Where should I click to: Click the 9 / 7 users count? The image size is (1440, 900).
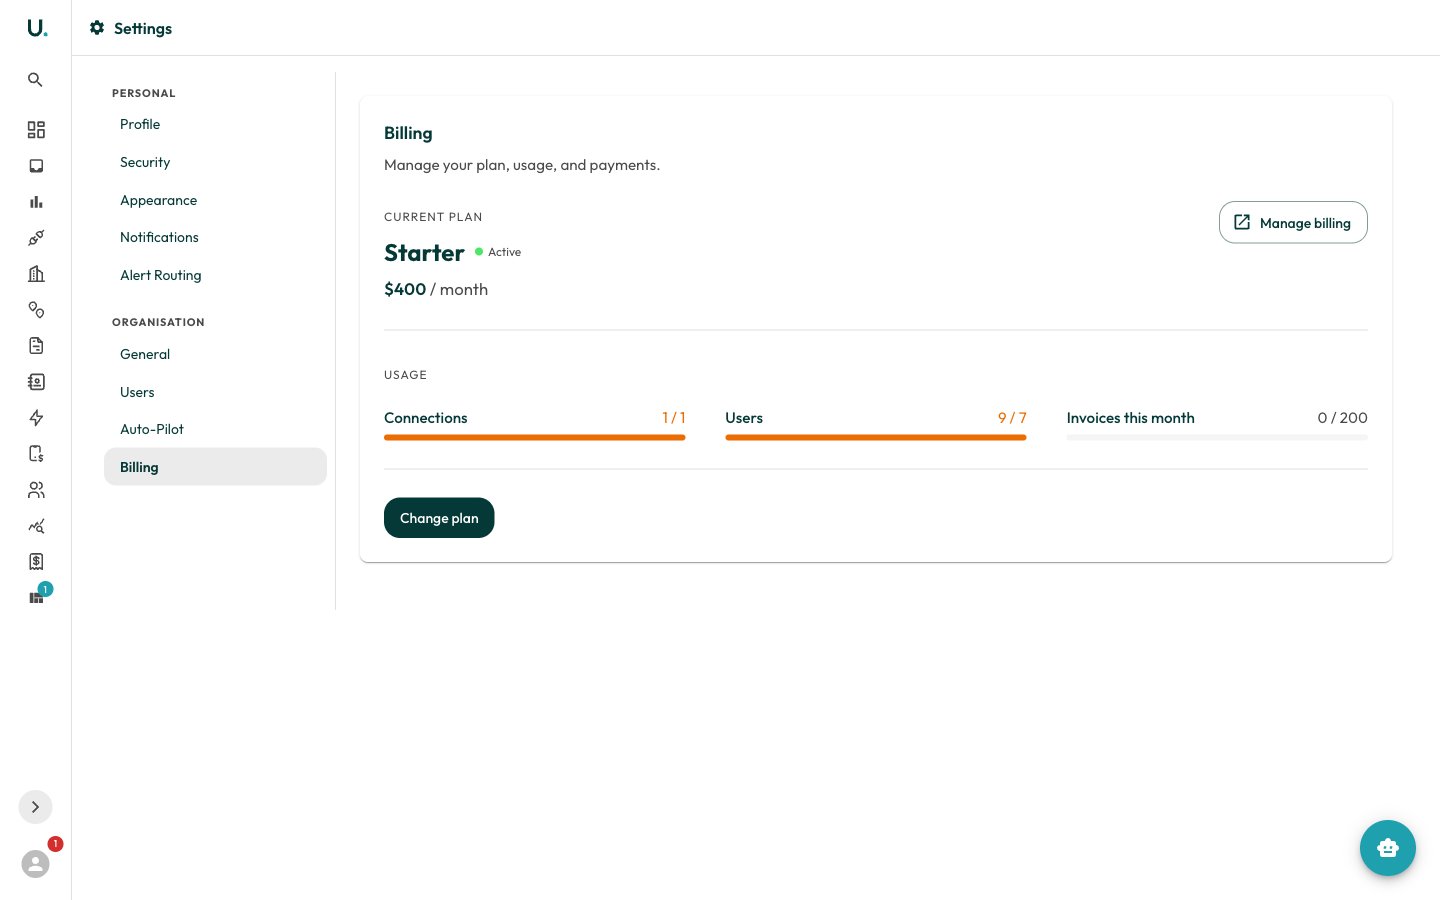[x=1012, y=418]
